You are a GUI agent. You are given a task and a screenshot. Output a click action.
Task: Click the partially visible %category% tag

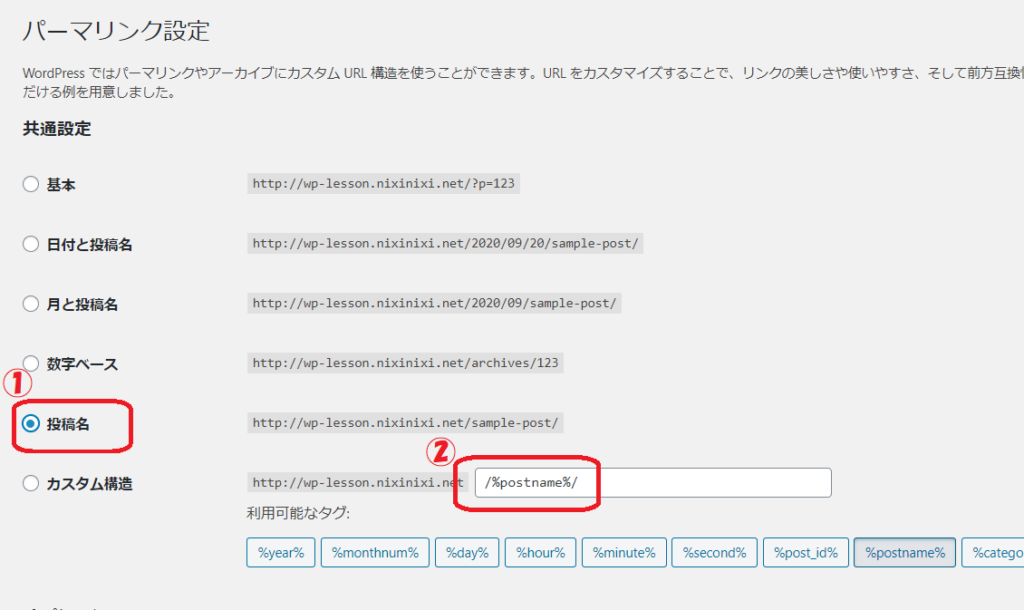[x=994, y=553]
